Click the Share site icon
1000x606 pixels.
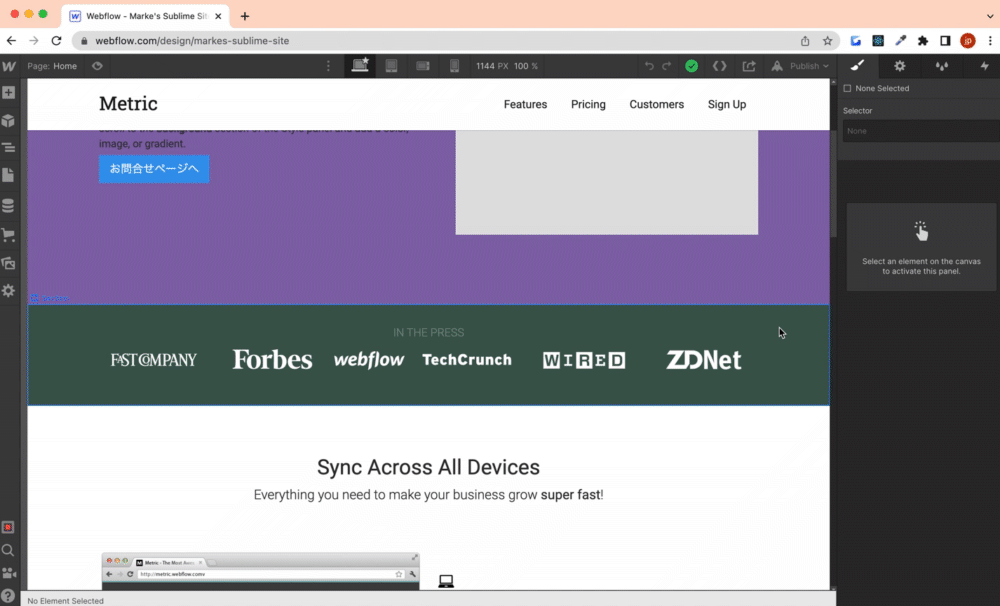pos(749,66)
